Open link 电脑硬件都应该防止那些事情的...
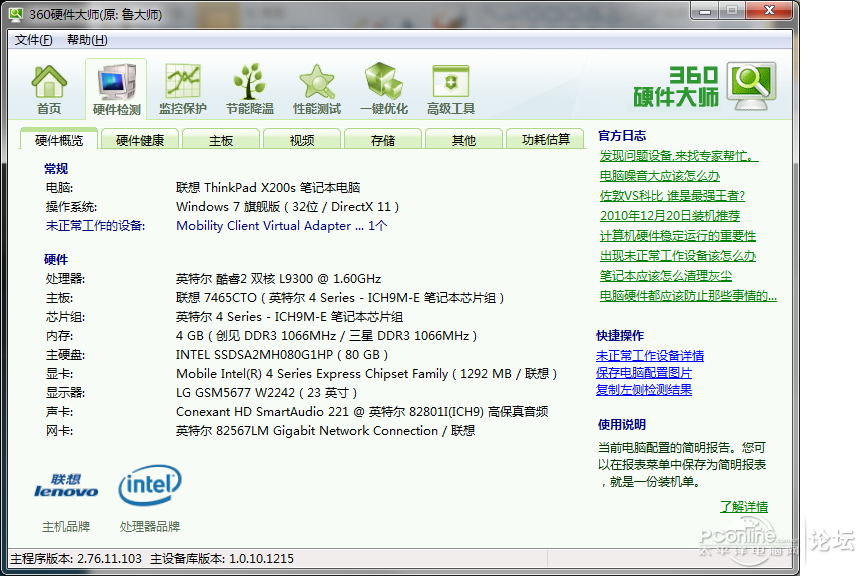The width and height of the screenshot is (864, 576). coord(688,296)
